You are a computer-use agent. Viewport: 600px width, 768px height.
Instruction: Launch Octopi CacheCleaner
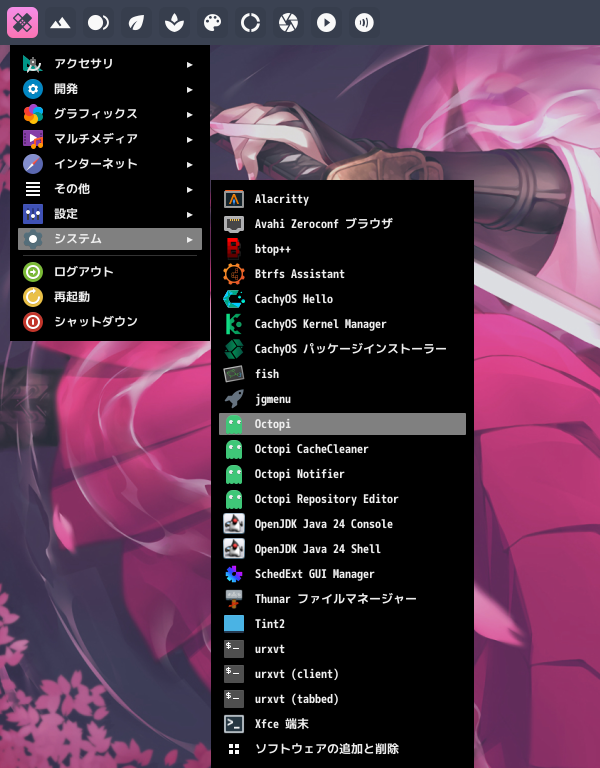pyautogui.click(x=342, y=449)
